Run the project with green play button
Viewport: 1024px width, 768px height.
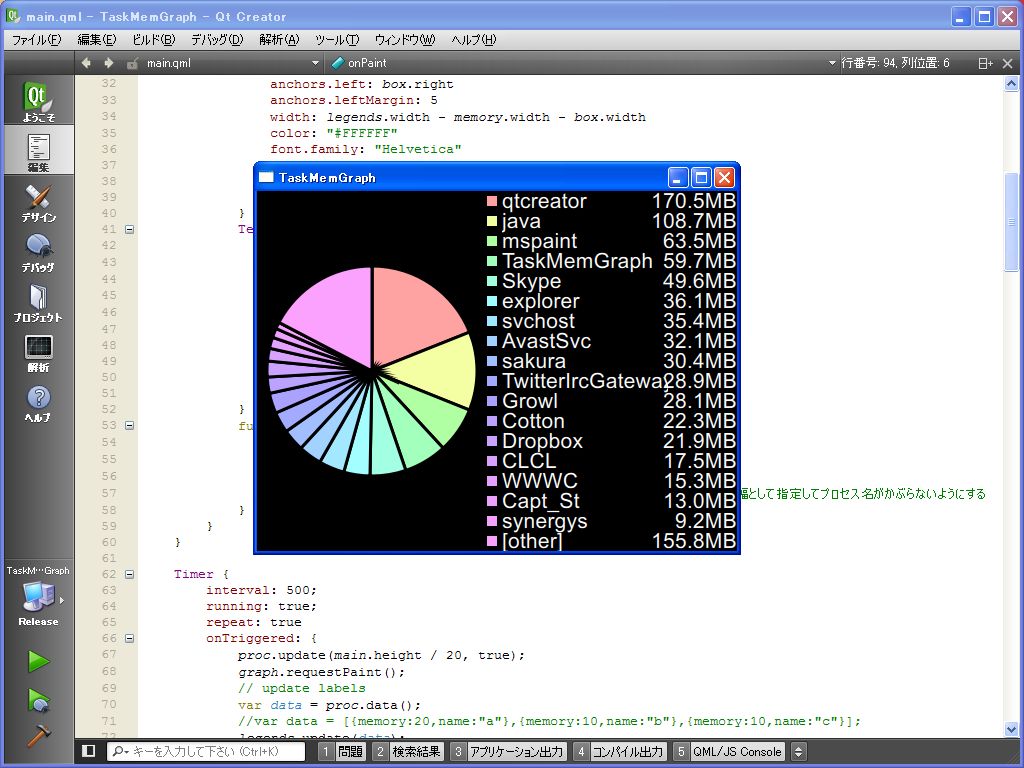pyautogui.click(x=39, y=661)
